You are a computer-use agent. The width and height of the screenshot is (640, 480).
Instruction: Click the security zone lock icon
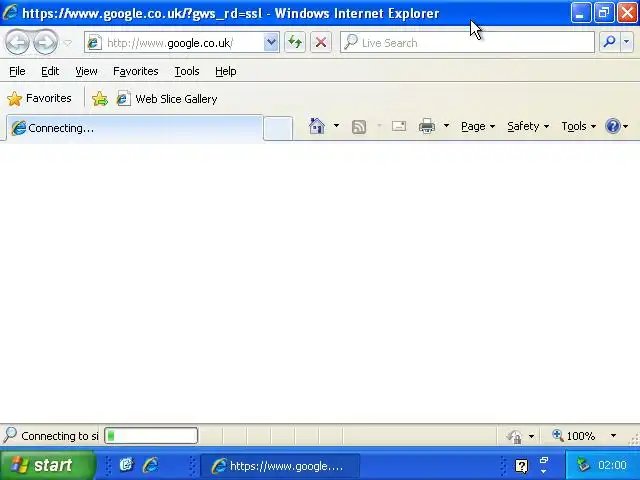[x=515, y=436]
